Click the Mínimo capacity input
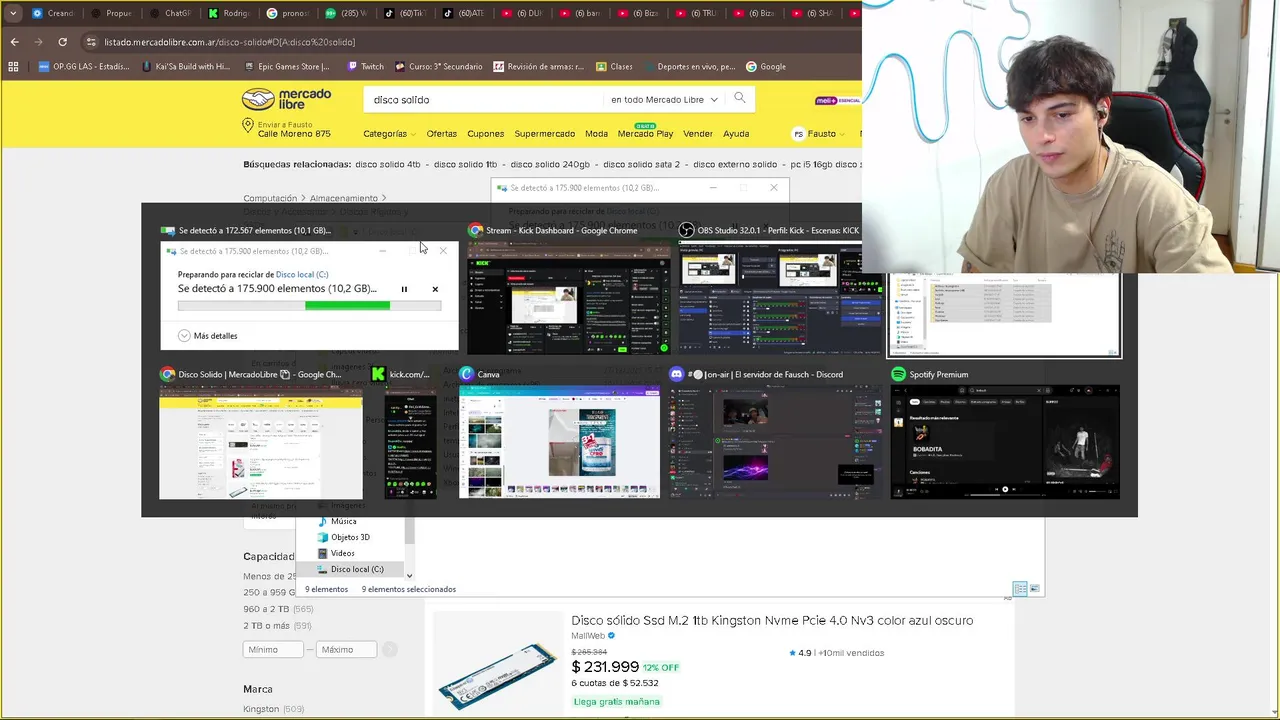The height and width of the screenshot is (720, 1280). [273, 650]
